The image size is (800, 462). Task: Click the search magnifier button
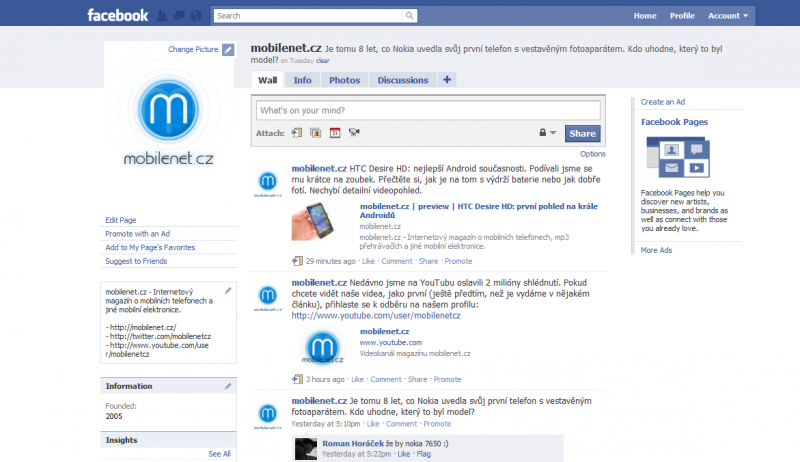[x=409, y=16]
